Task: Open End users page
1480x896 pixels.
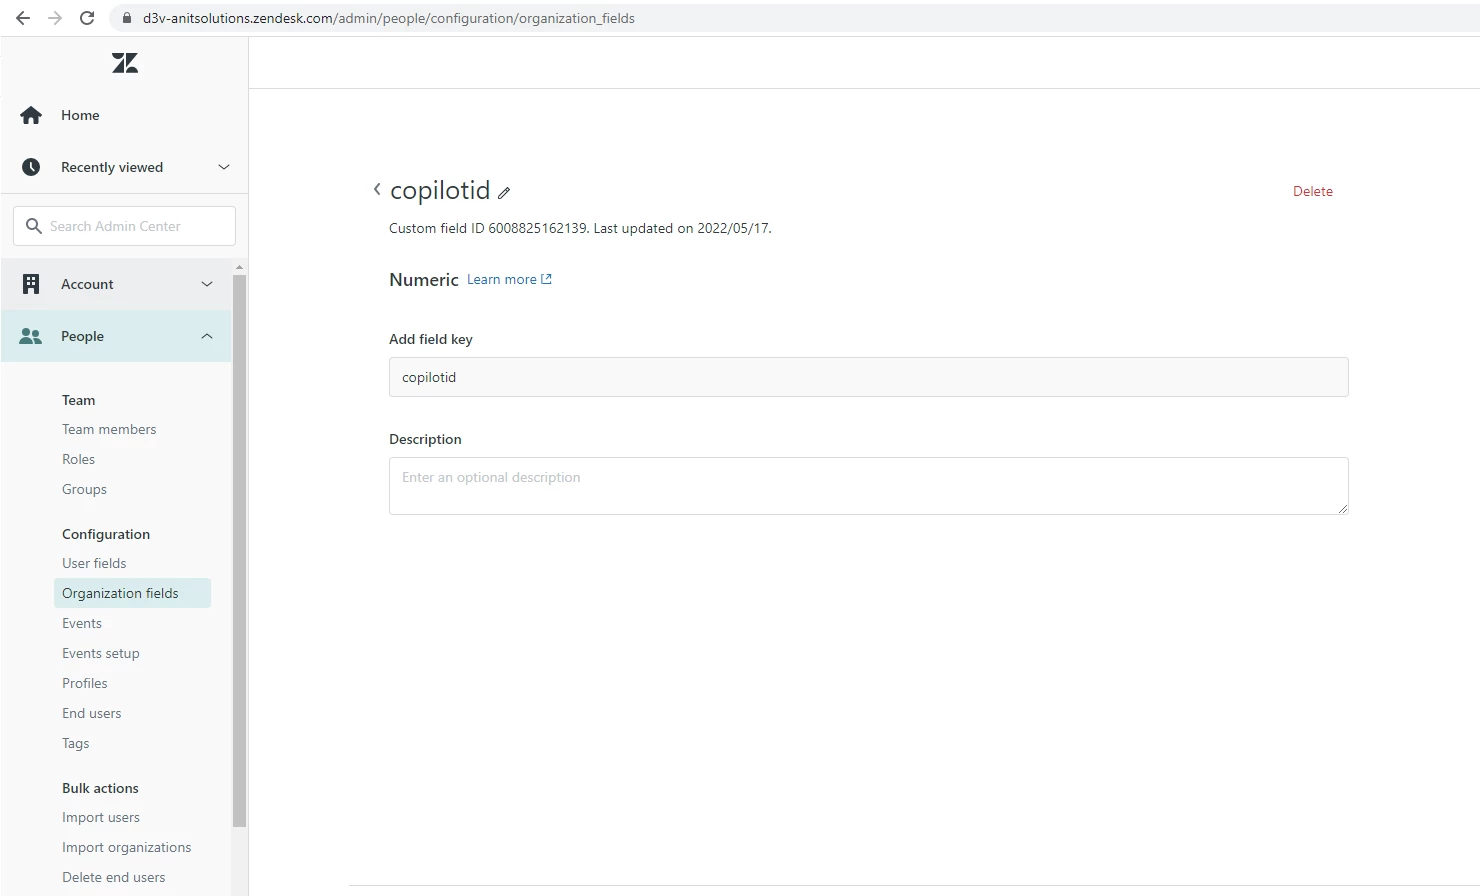Action: [91, 713]
